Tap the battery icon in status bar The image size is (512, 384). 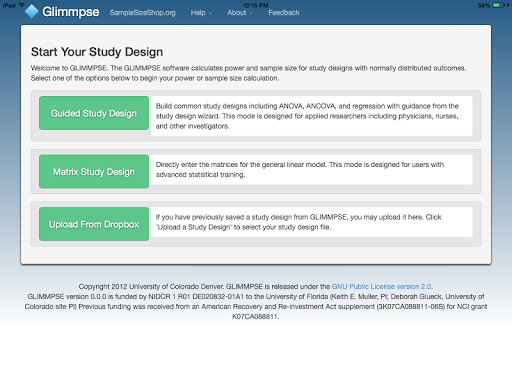498,5
